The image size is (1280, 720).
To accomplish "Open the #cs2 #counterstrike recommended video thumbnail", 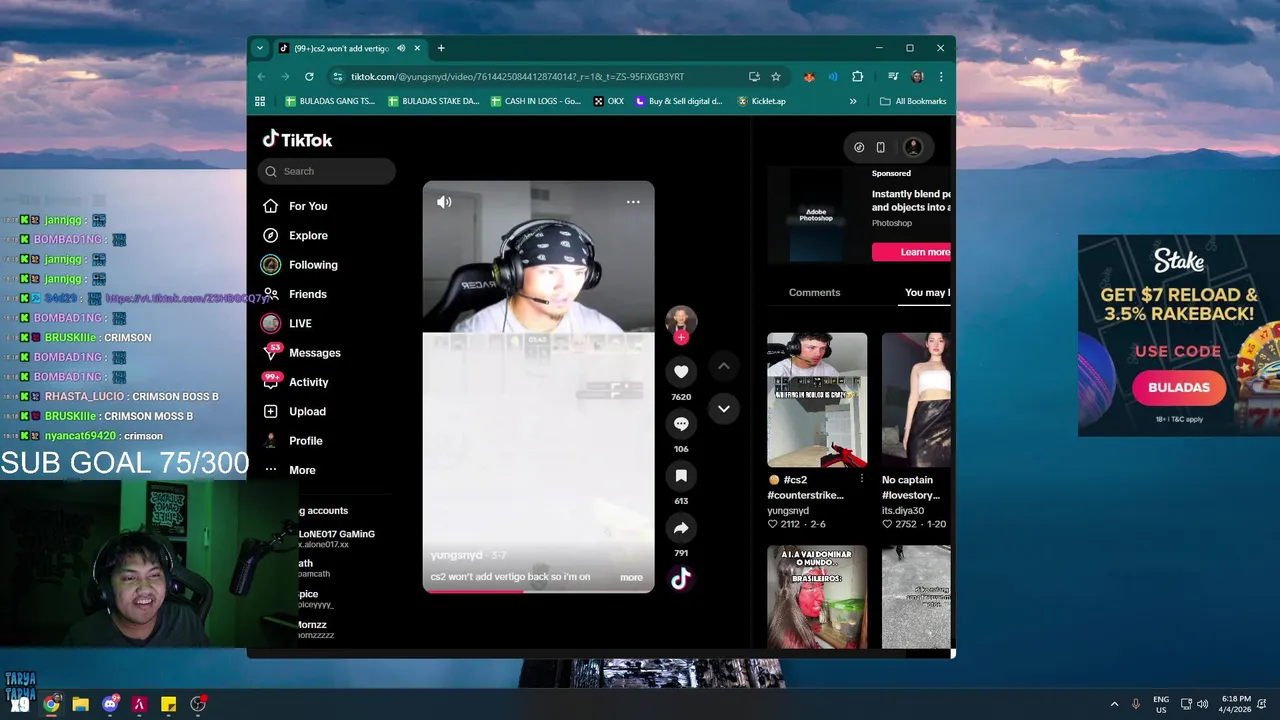I will (817, 400).
